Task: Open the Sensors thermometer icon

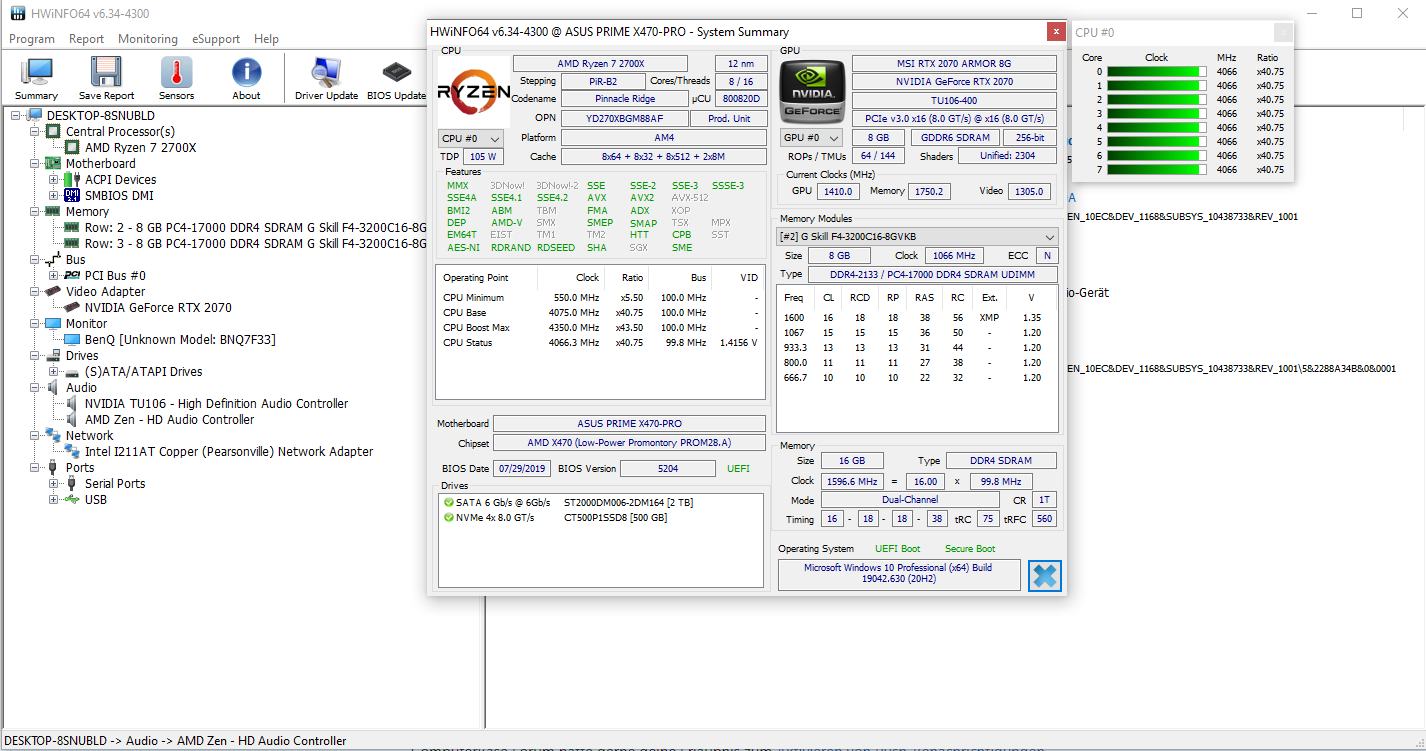Action: [x=176, y=79]
